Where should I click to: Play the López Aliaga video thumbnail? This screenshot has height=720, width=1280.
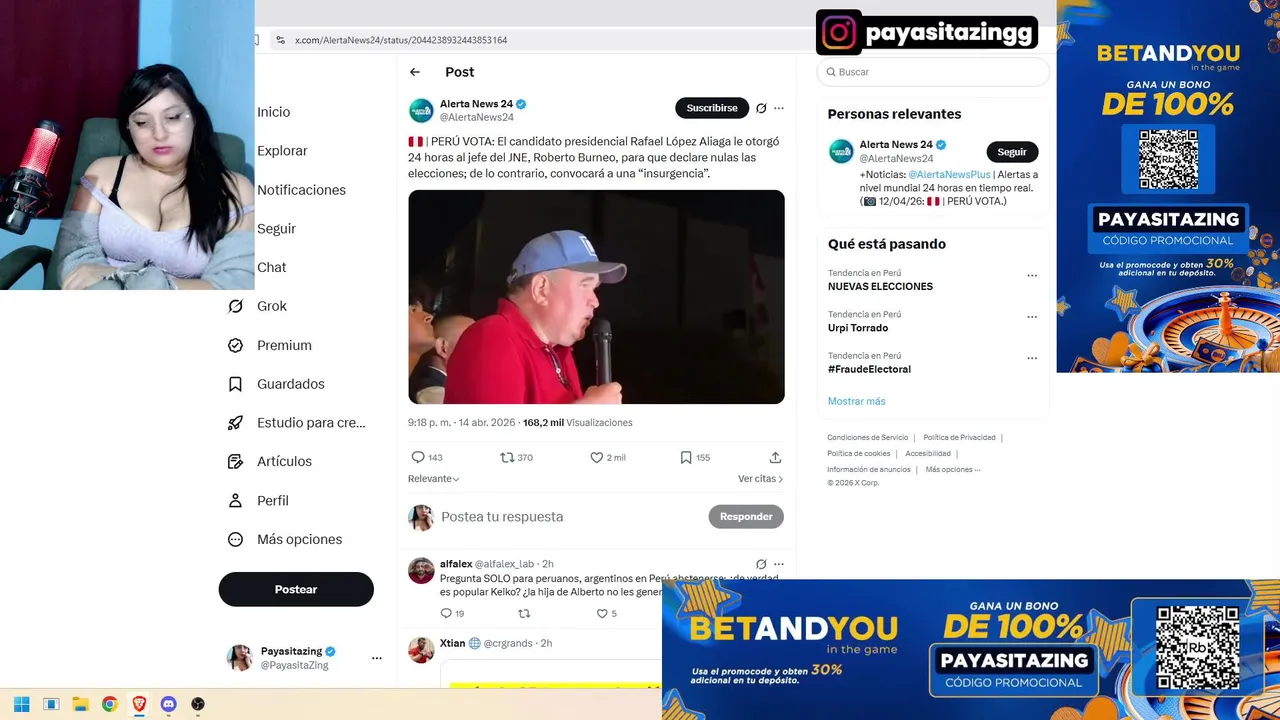pos(596,297)
